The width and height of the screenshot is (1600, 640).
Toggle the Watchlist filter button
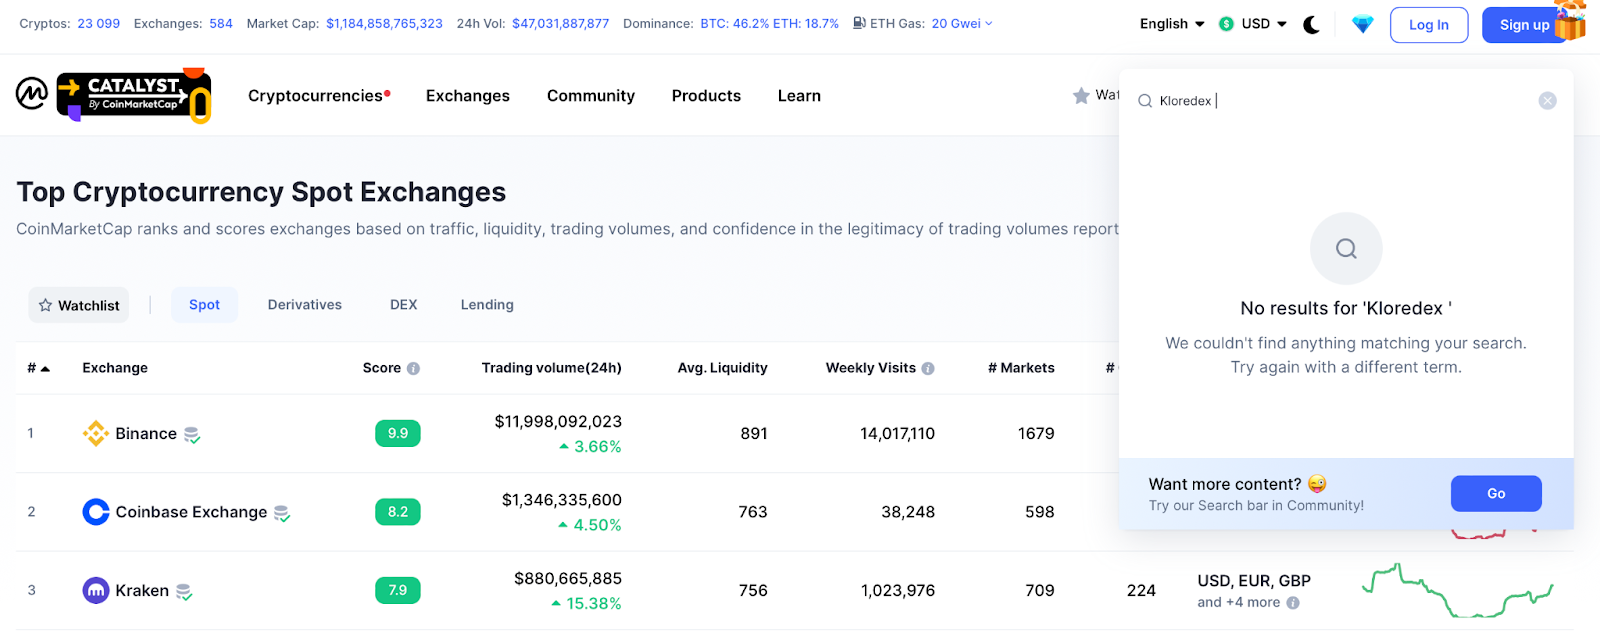[79, 305]
